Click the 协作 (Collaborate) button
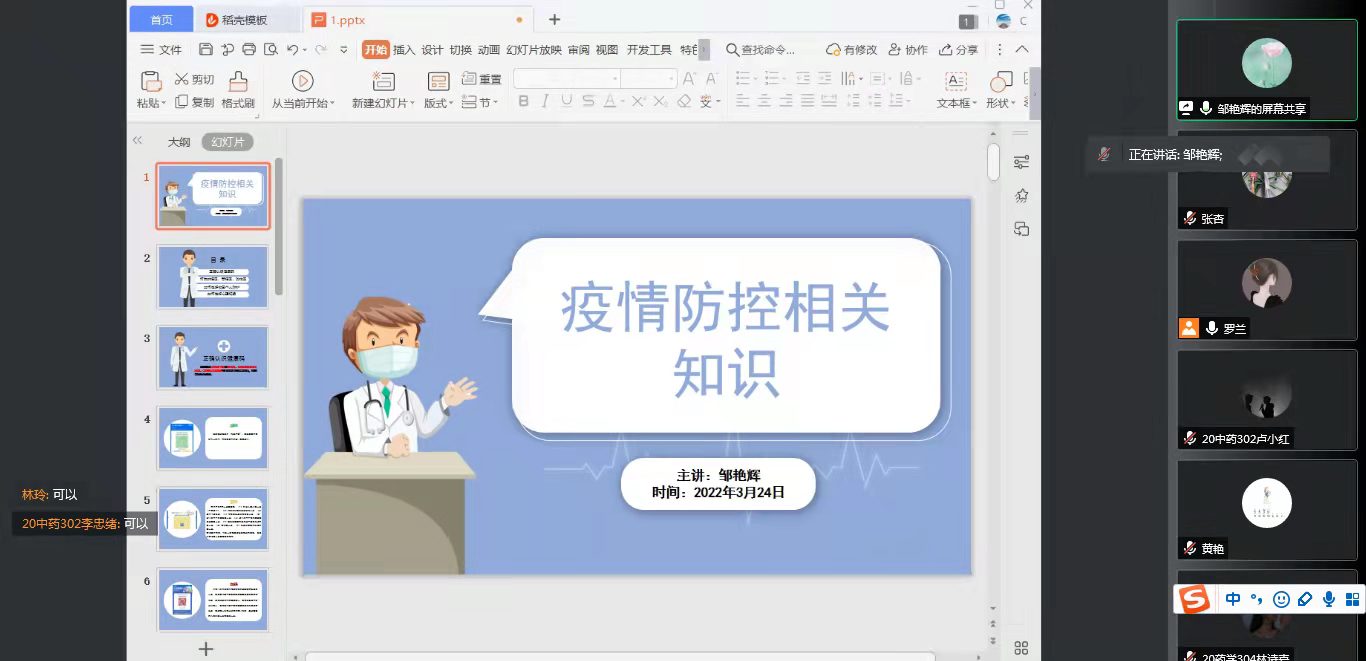 click(908, 50)
